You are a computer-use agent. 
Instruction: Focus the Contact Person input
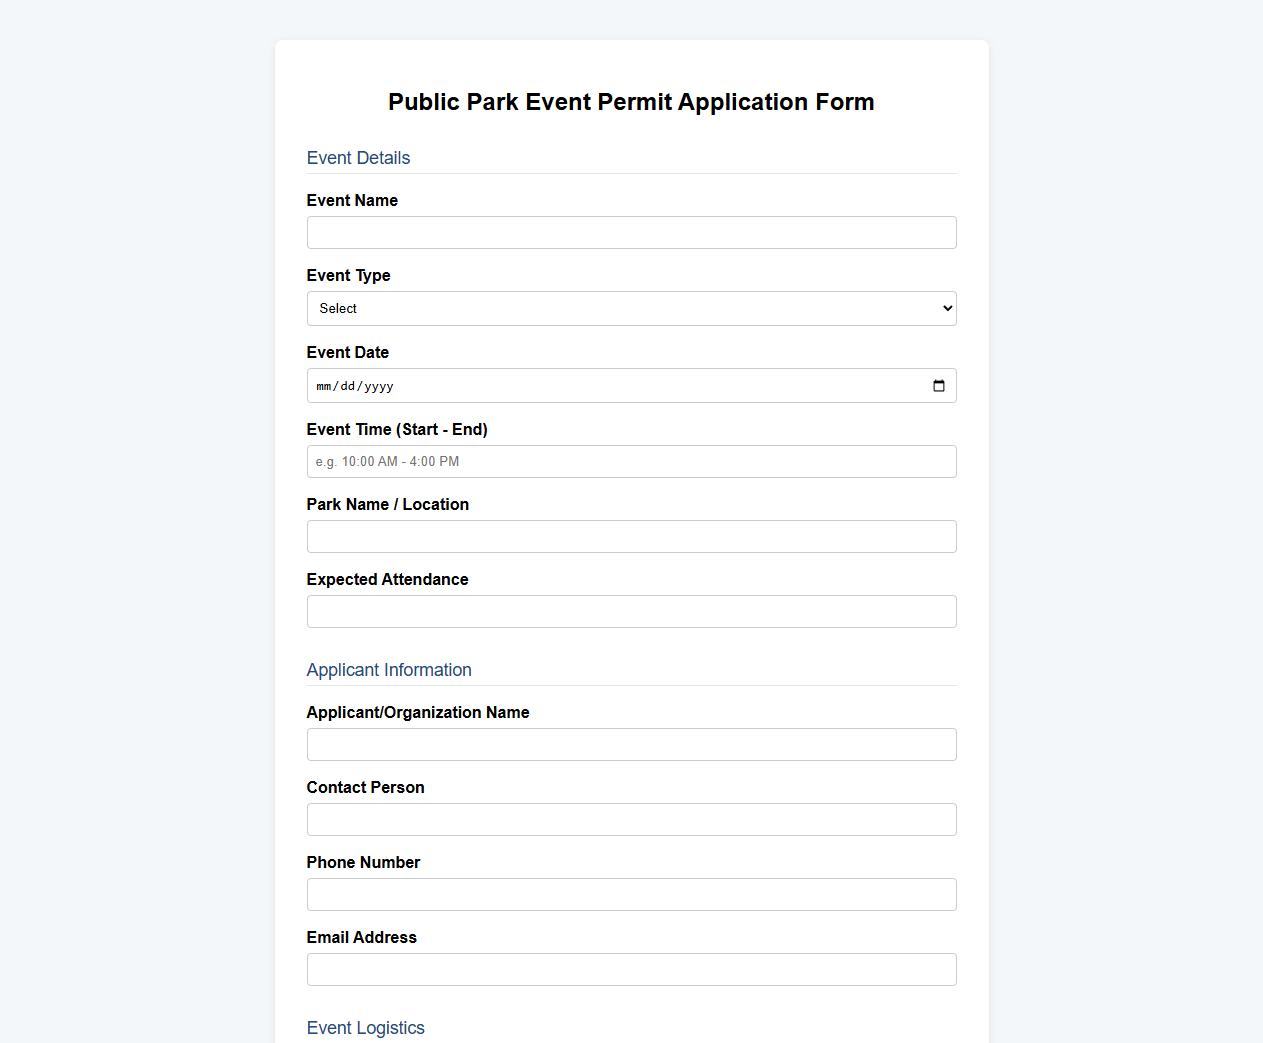click(631, 819)
